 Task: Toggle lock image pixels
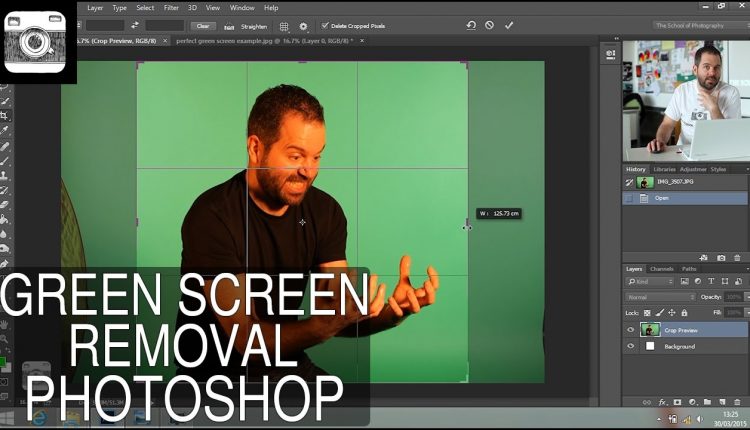[660, 313]
